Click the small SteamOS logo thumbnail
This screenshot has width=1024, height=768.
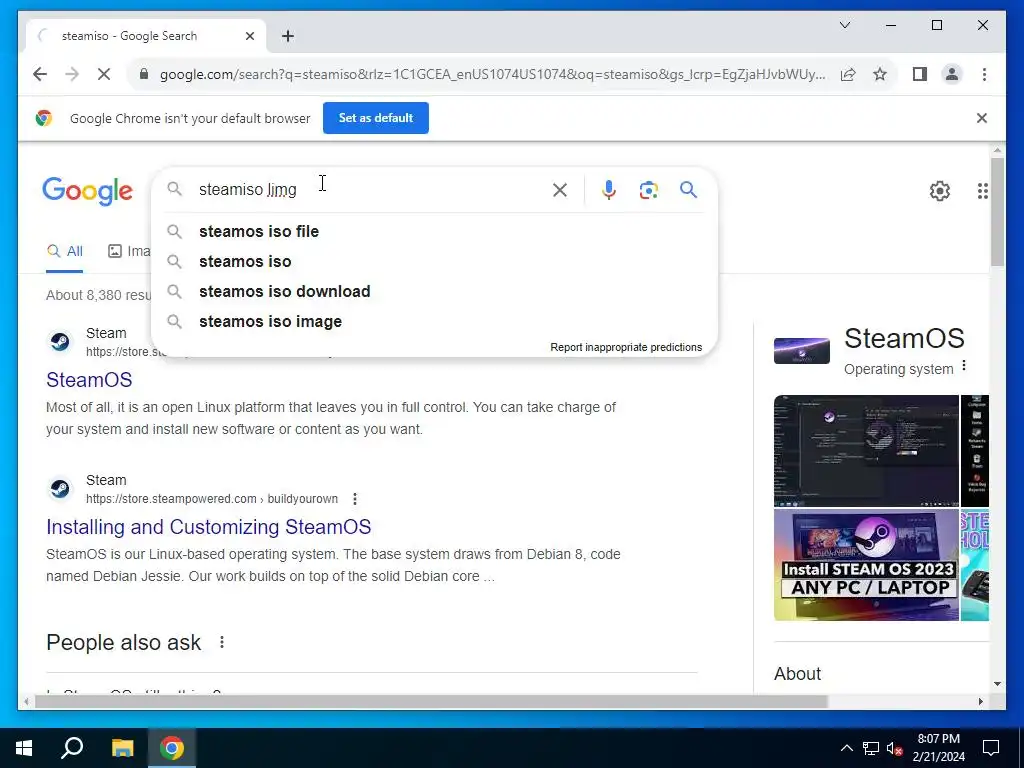click(801, 351)
